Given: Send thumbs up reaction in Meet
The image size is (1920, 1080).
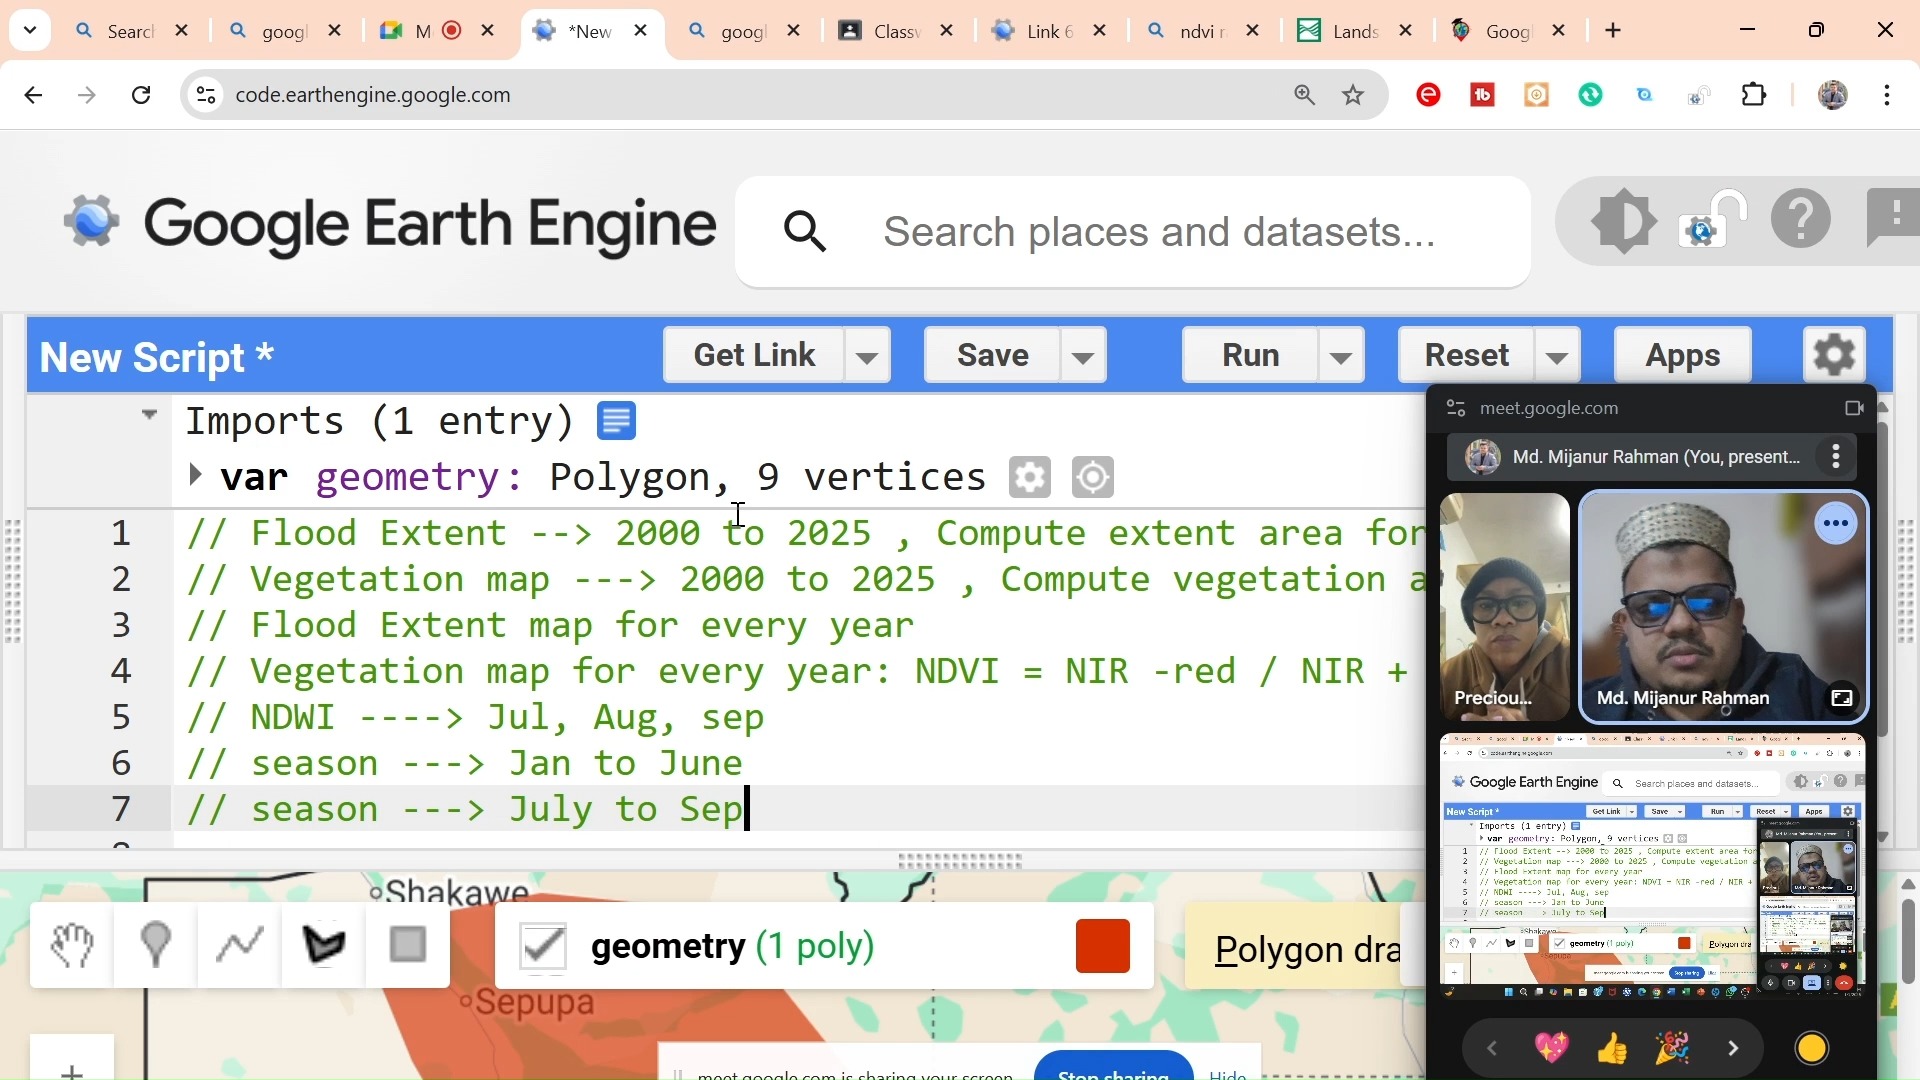Looking at the screenshot, I should [1614, 1049].
